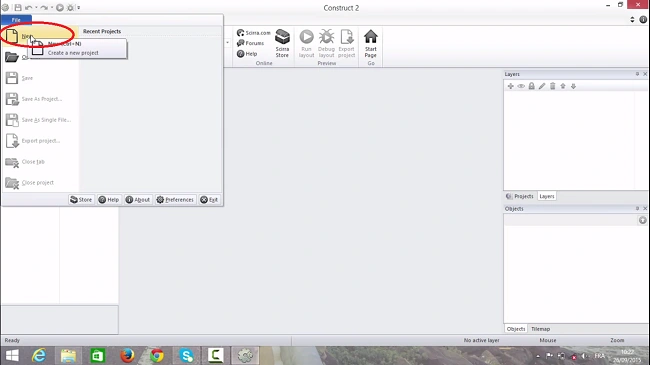
Task: Toggle layer lock with the padlock icon
Action: (x=531, y=86)
